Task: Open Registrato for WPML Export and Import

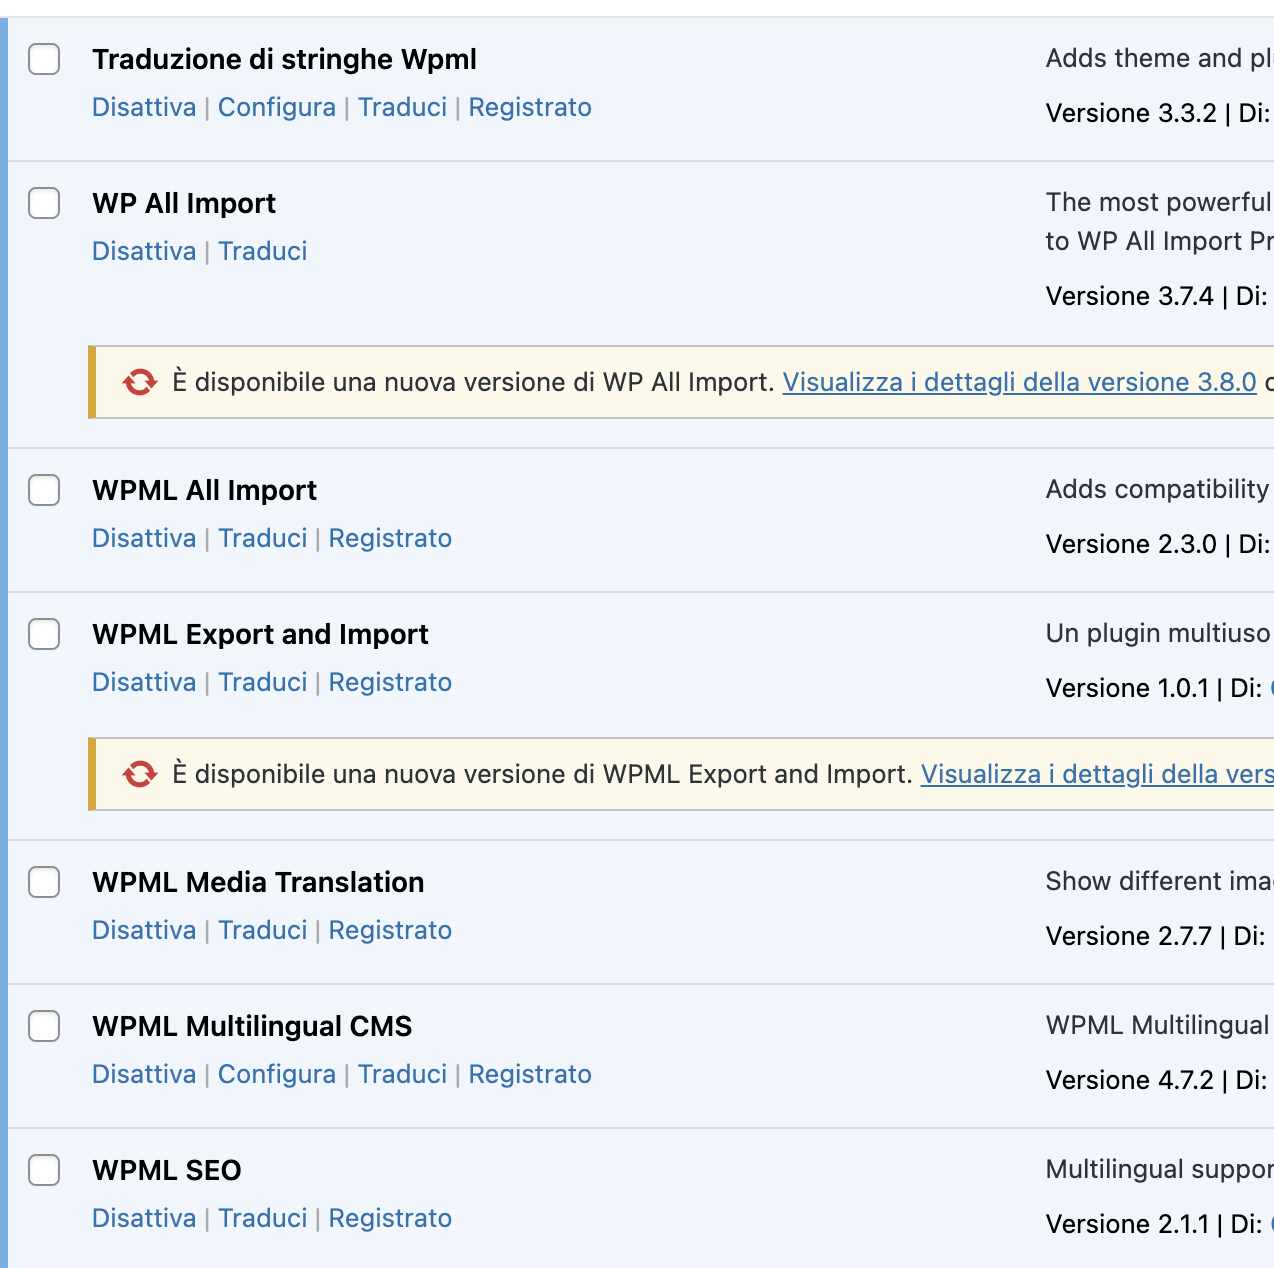Action: pos(390,682)
